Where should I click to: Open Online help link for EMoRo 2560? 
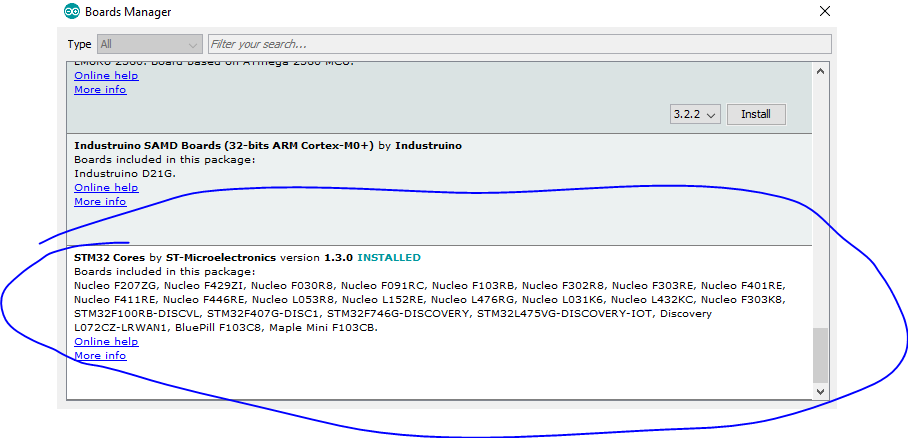106,76
